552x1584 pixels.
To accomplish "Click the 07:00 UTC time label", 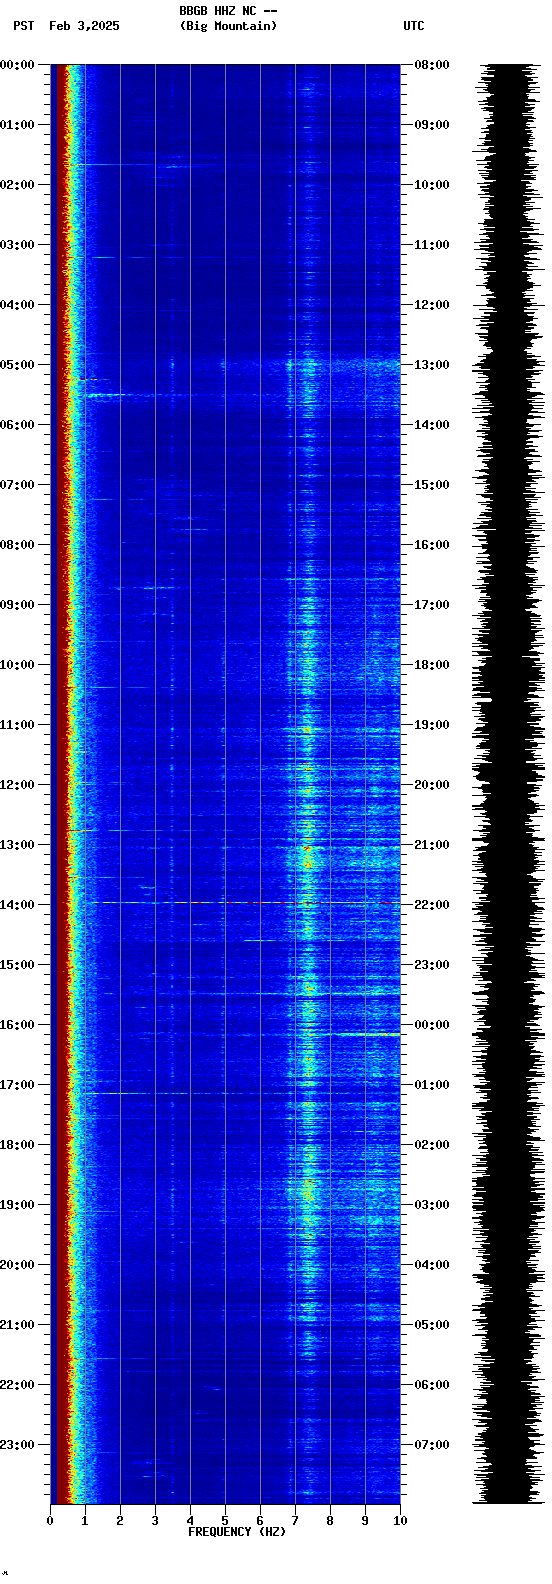I will point(432,1445).
